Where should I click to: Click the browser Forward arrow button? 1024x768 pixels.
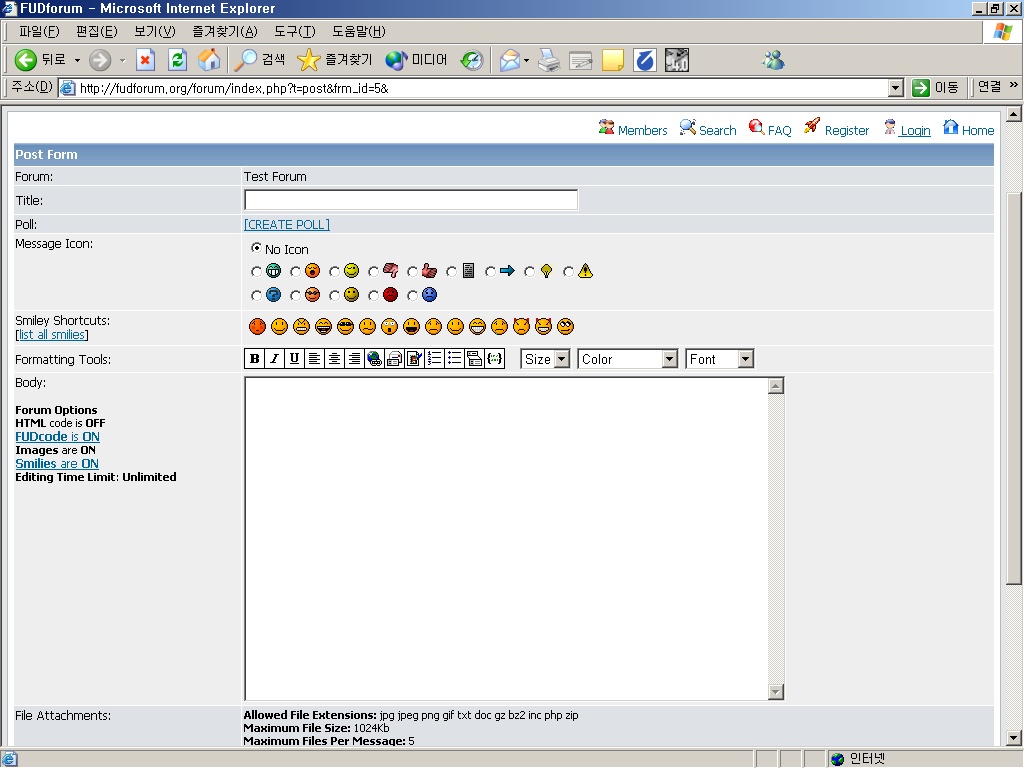point(100,60)
